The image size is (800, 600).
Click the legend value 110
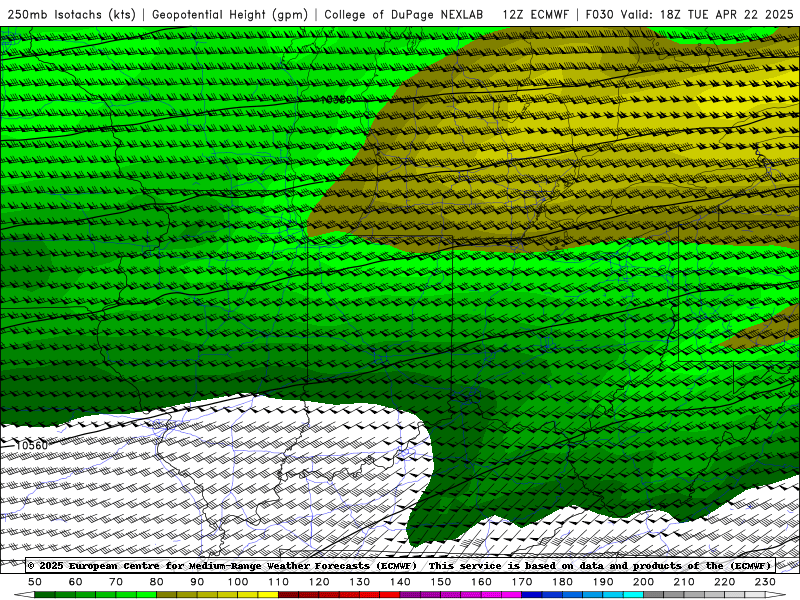tap(279, 582)
